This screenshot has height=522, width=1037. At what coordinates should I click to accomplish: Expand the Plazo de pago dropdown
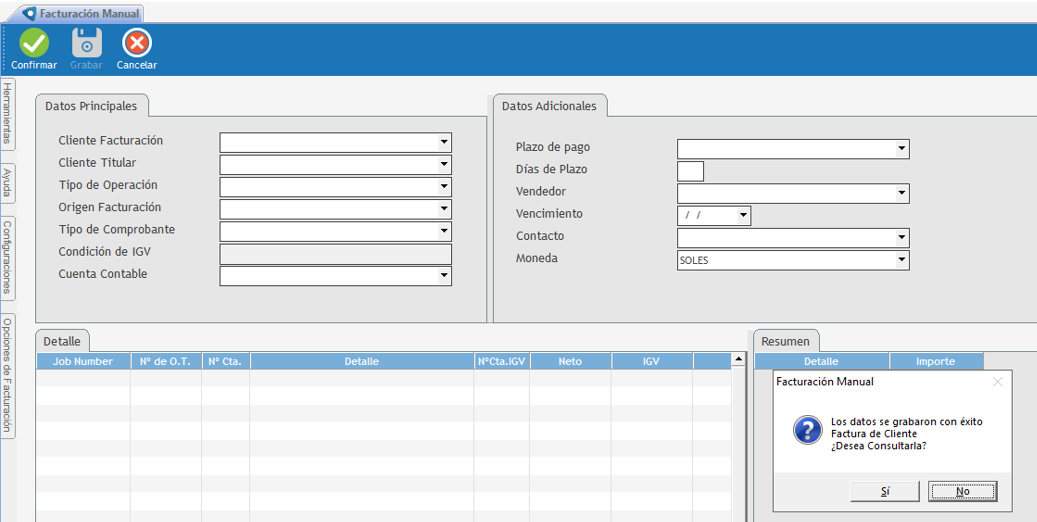(x=902, y=149)
